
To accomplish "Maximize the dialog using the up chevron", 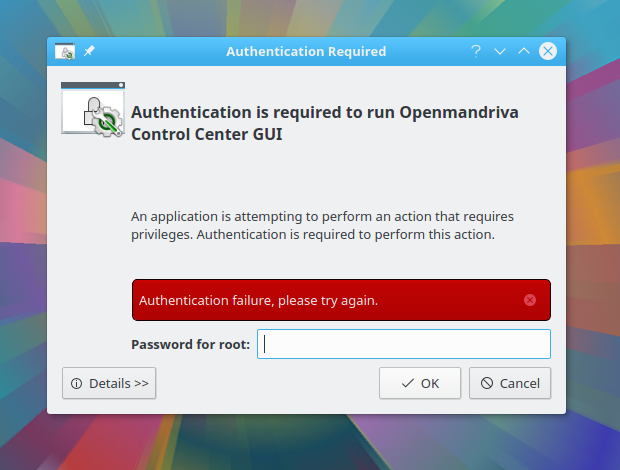I will tap(524, 51).
